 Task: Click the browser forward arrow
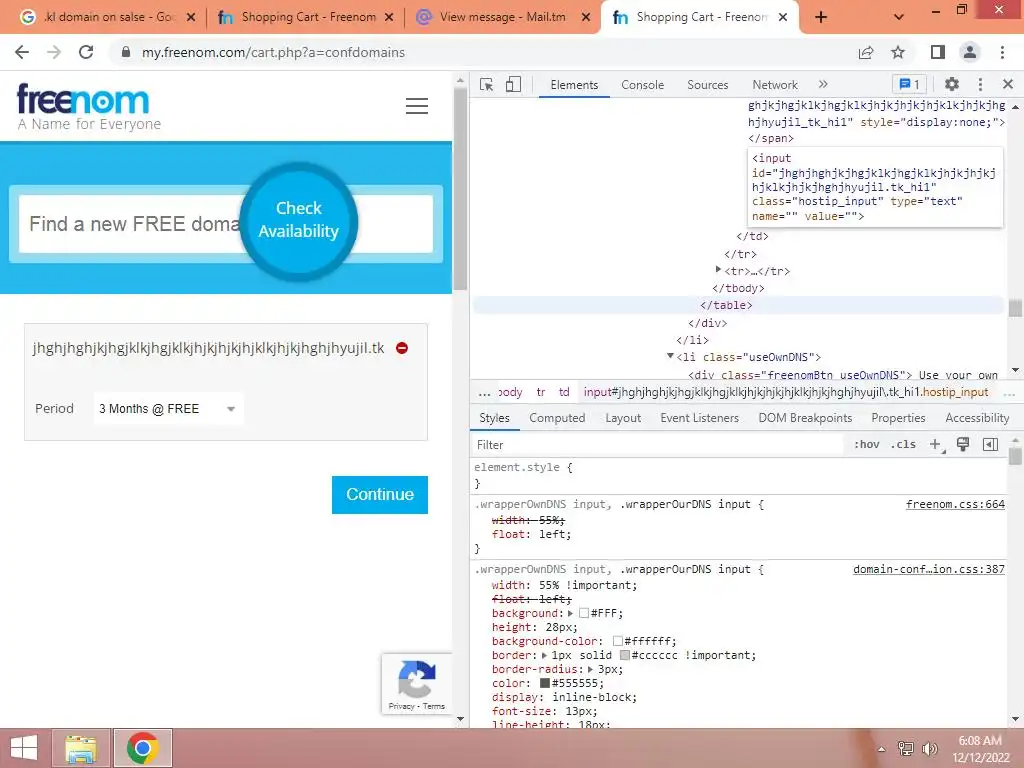pos(54,52)
